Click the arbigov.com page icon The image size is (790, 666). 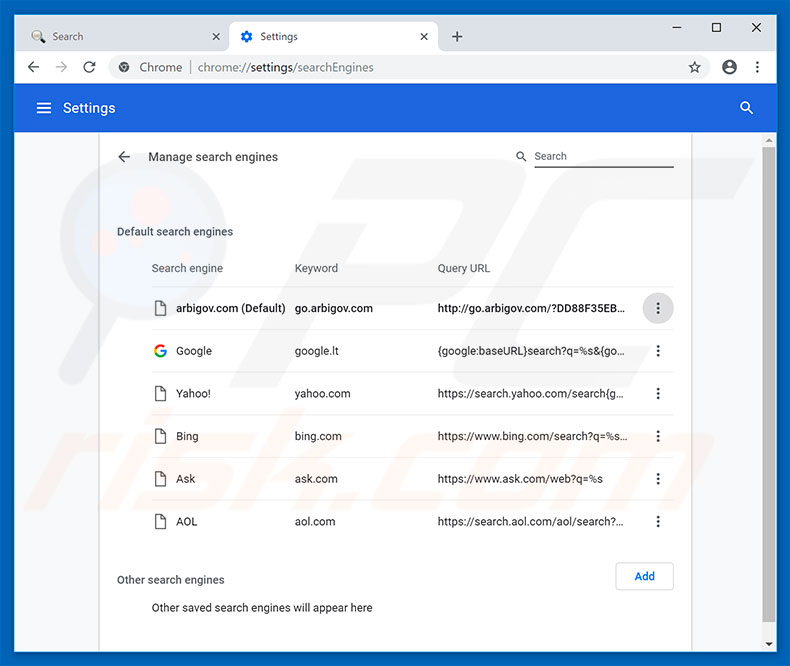click(160, 308)
